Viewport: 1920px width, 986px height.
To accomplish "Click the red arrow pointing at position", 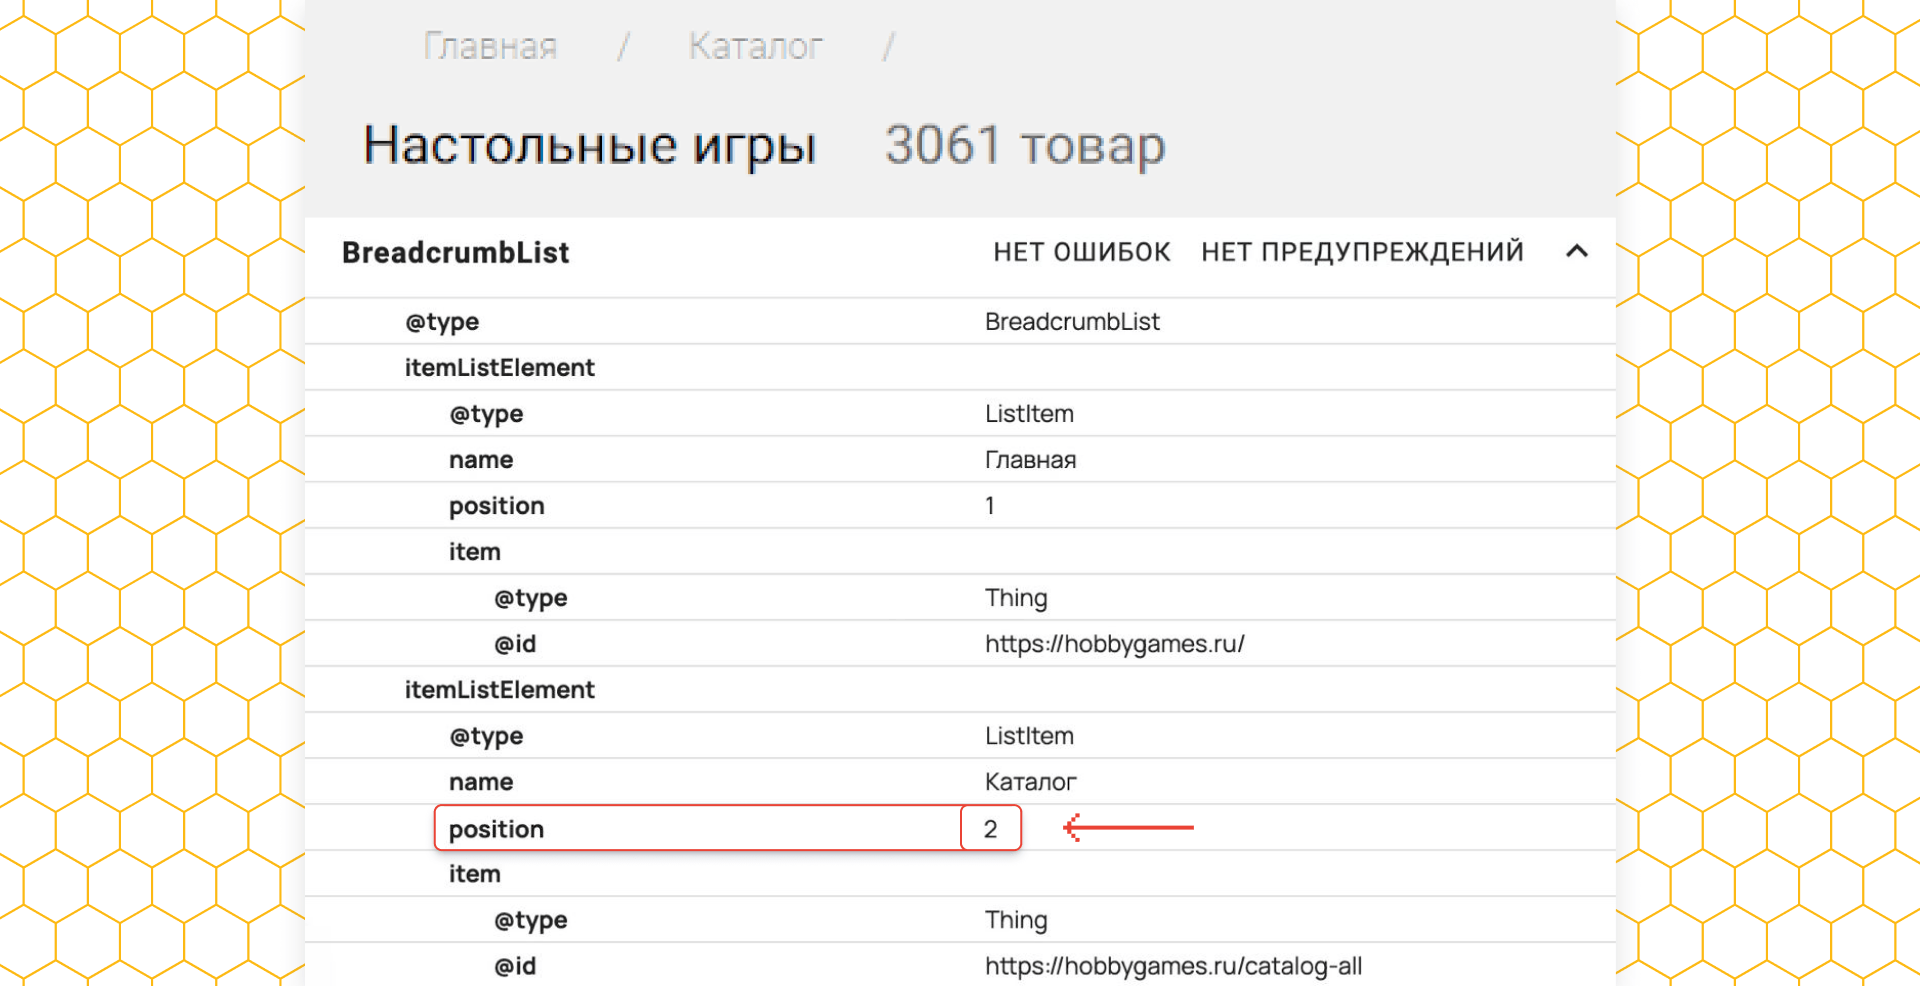I will 1128,828.
